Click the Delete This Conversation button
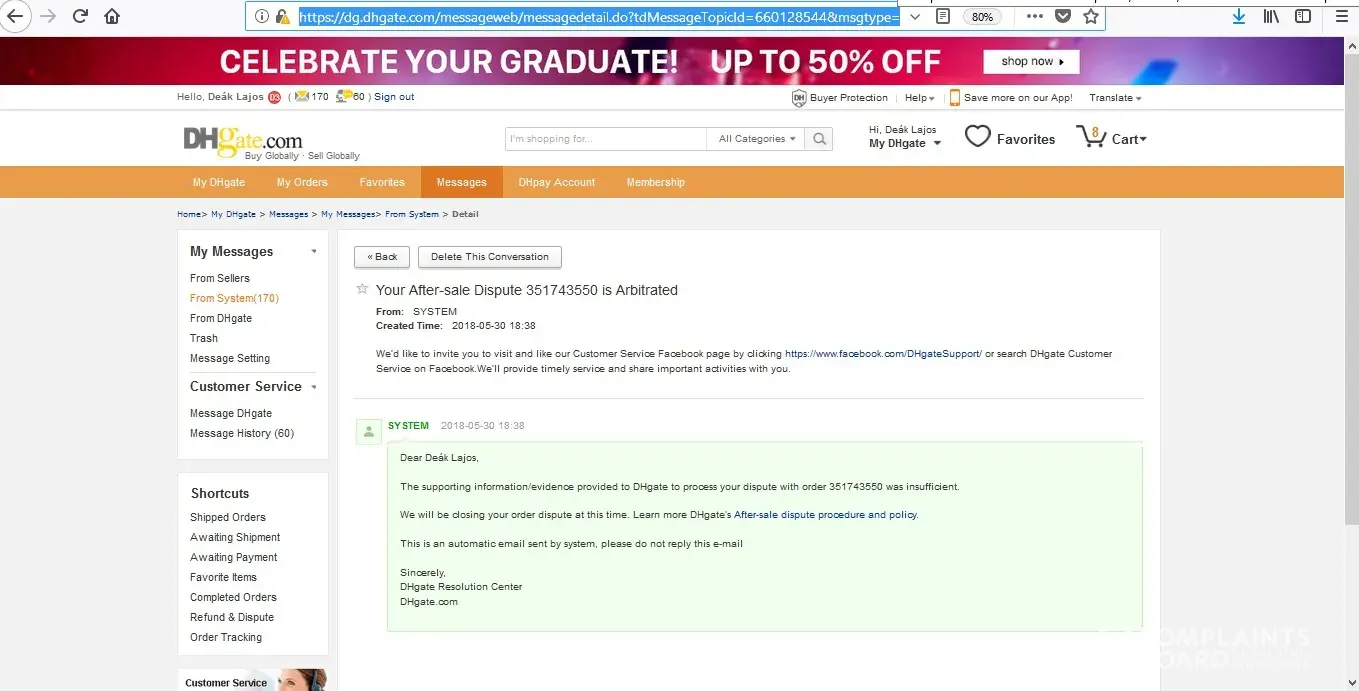This screenshot has width=1359, height=691. (x=489, y=257)
